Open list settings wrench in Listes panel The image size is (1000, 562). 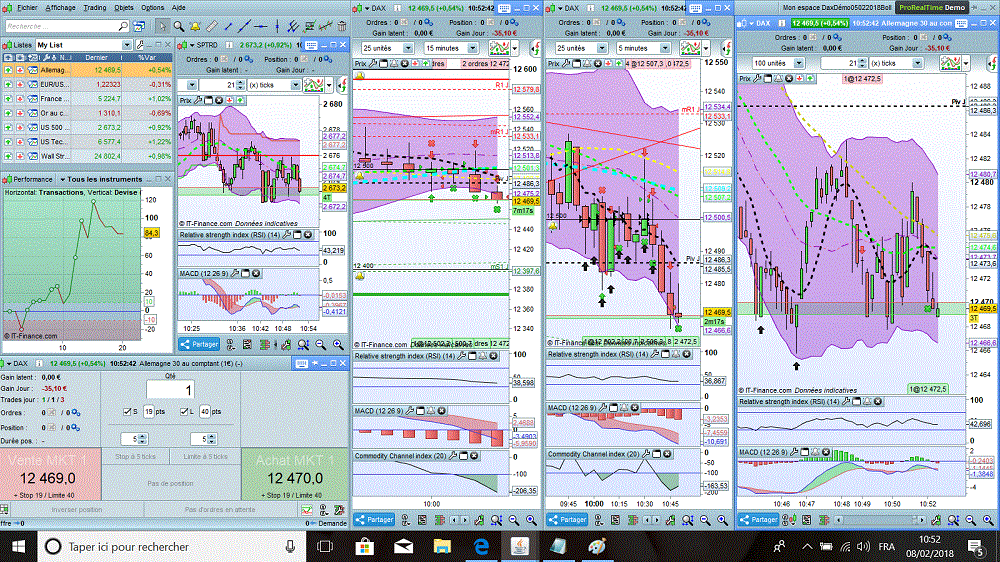pos(140,45)
